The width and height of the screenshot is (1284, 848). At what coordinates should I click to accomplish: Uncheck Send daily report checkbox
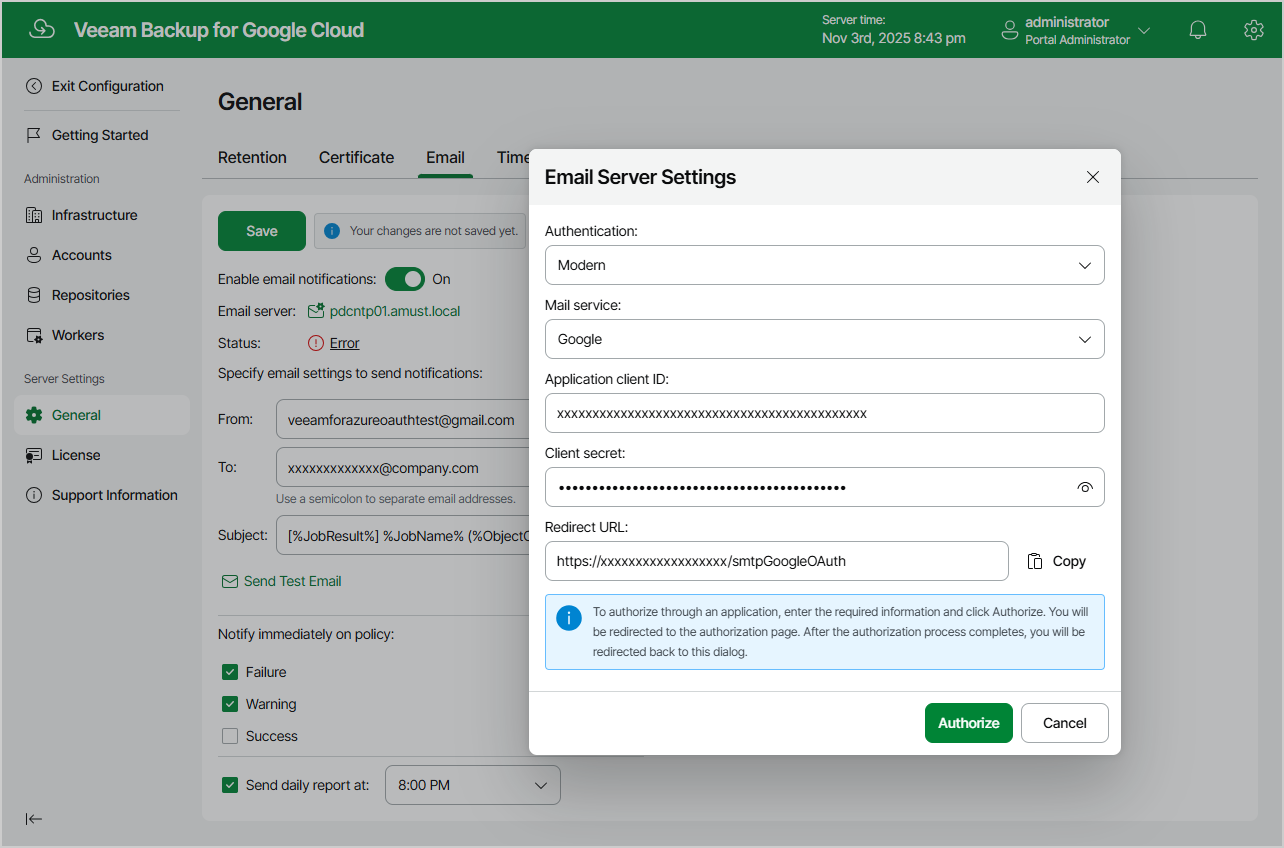pos(230,785)
